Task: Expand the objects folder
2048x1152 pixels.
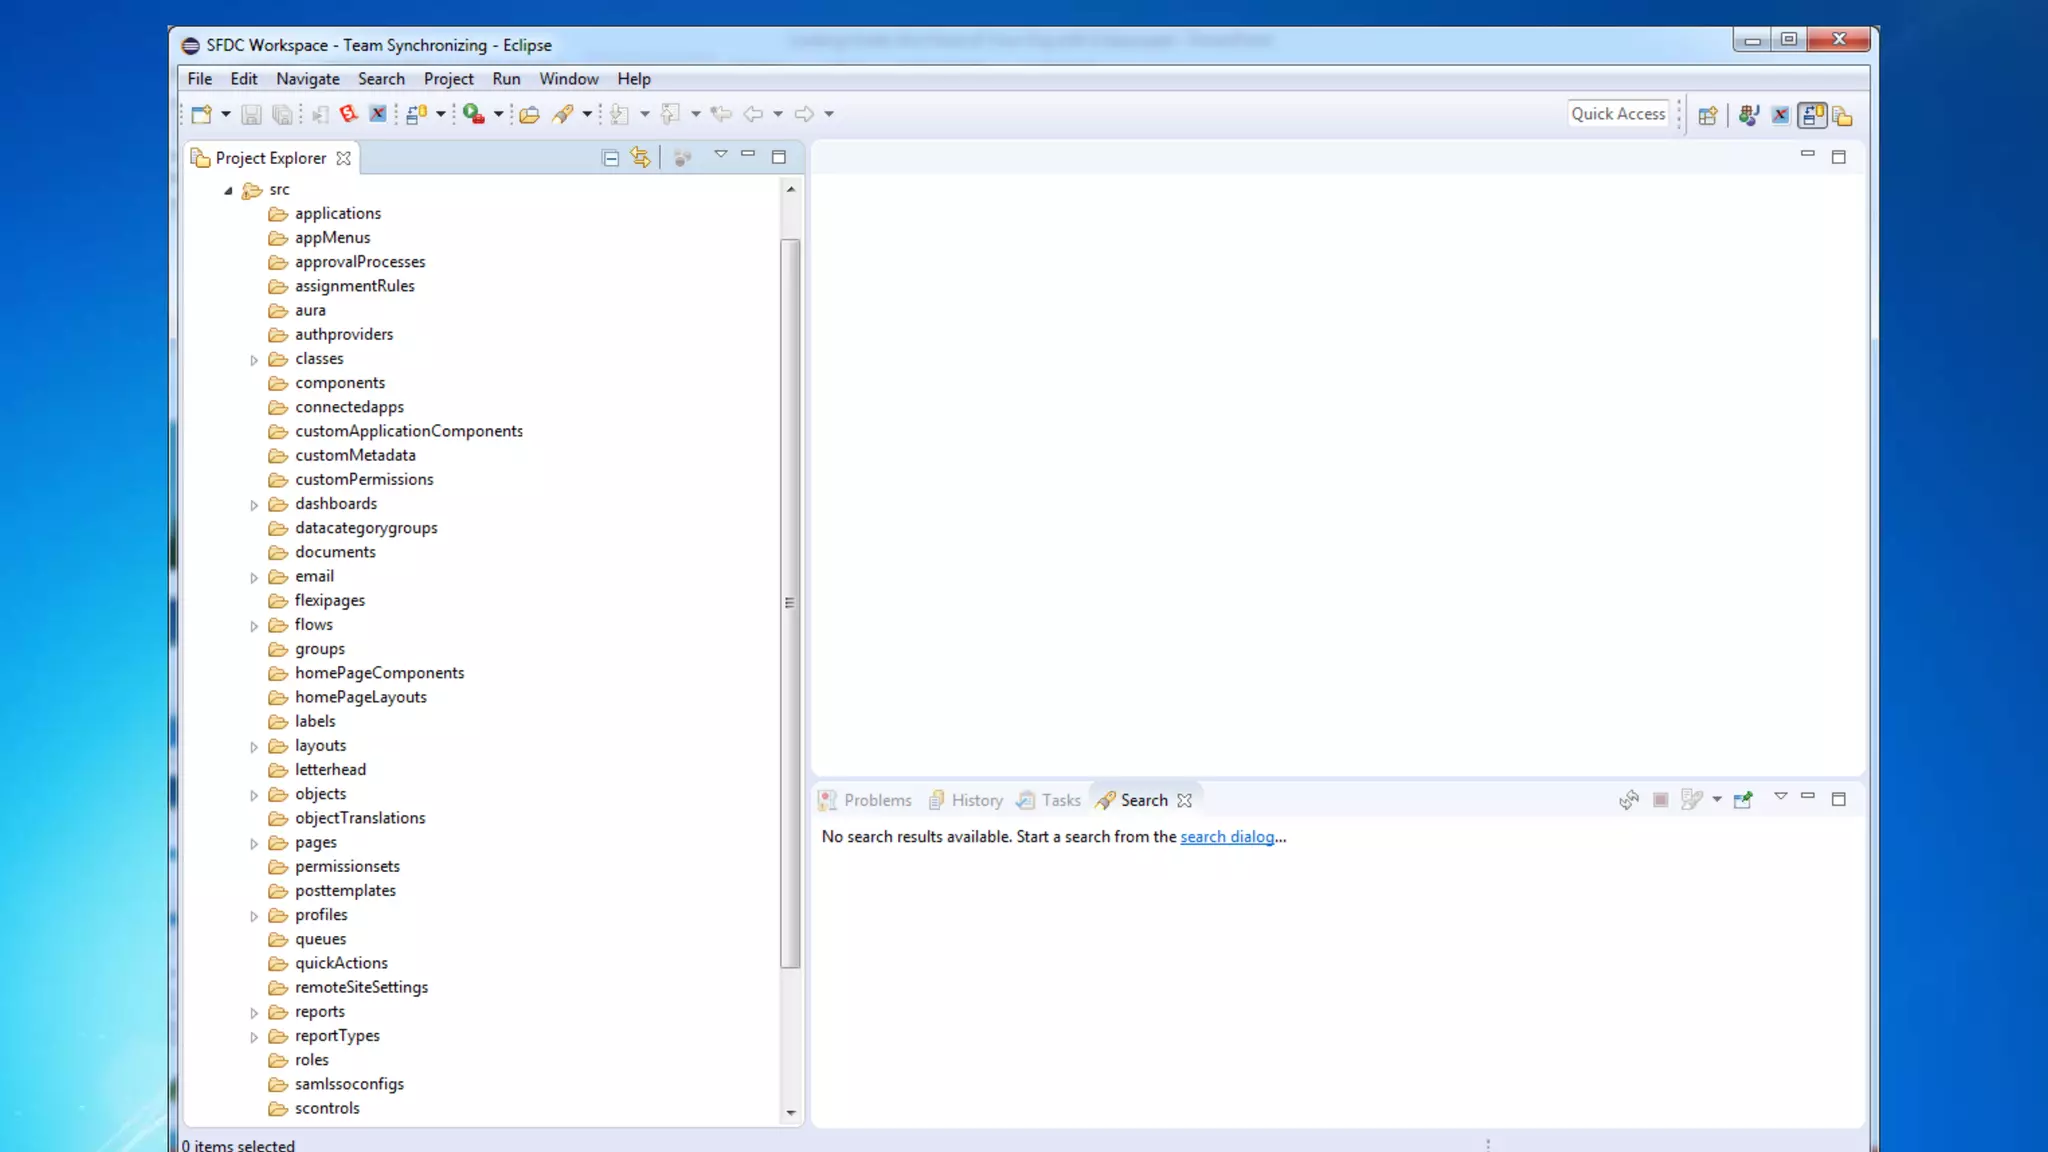Action: pyautogui.click(x=254, y=795)
